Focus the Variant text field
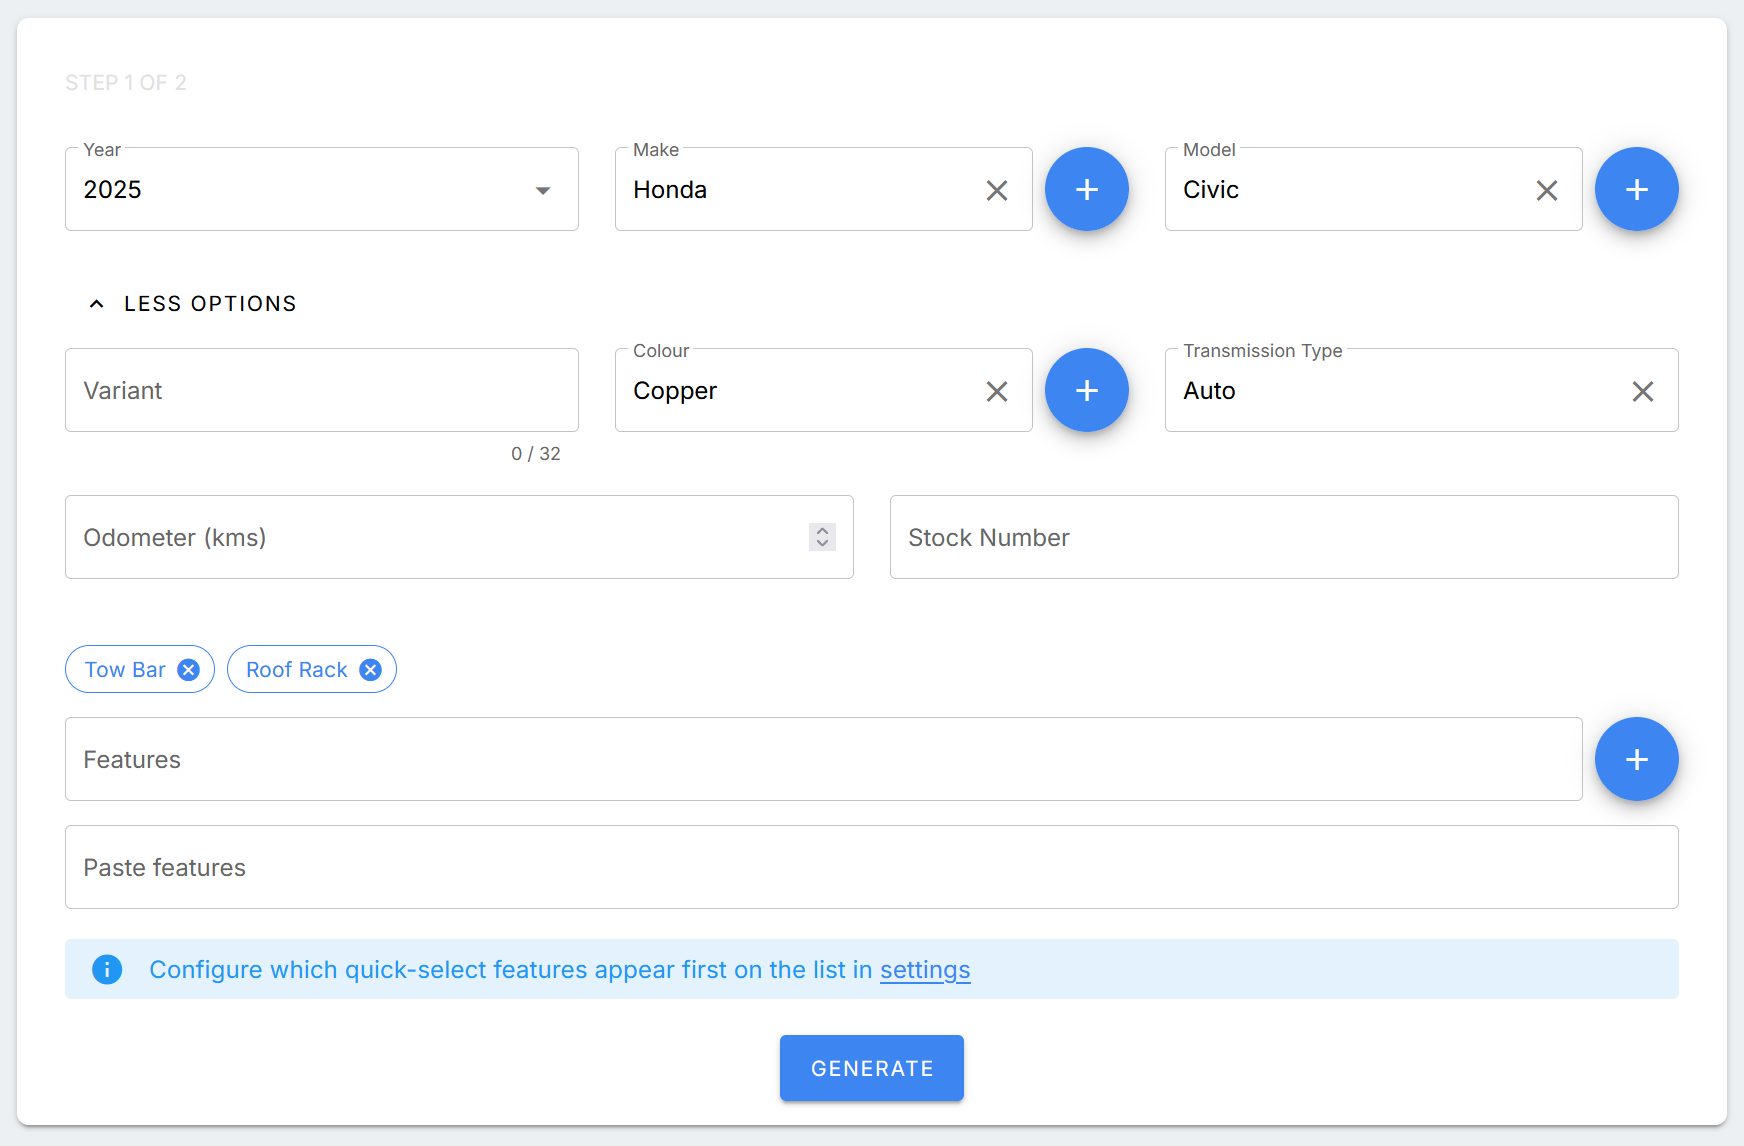The width and height of the screenshot is (1744, 1146). click(x=321, y=391)
